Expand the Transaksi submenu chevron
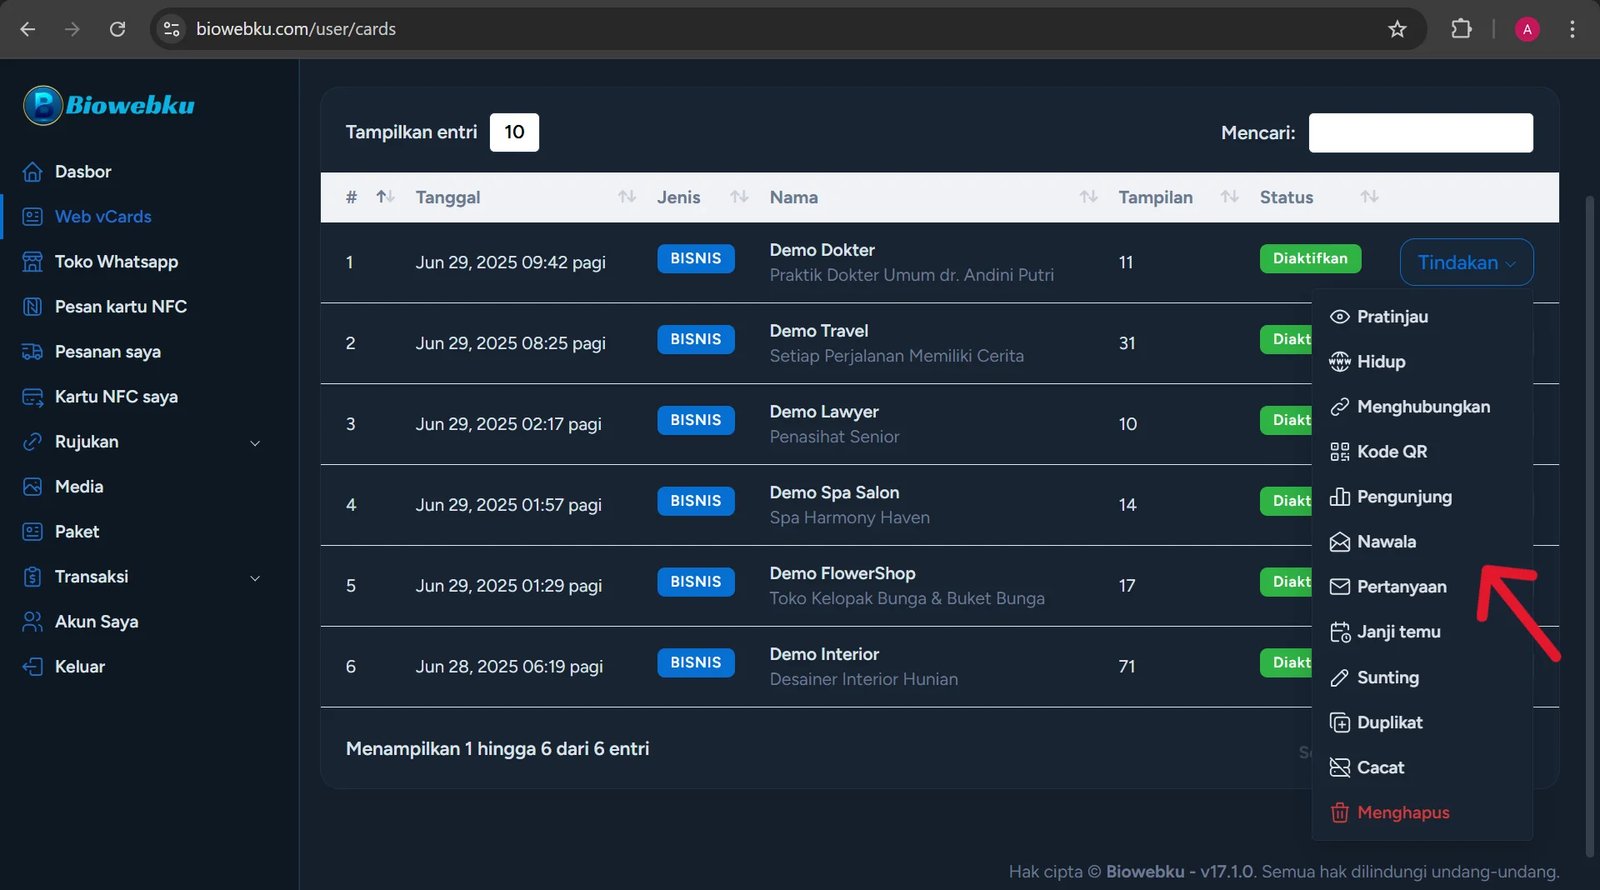 click(x=255, y=578)
